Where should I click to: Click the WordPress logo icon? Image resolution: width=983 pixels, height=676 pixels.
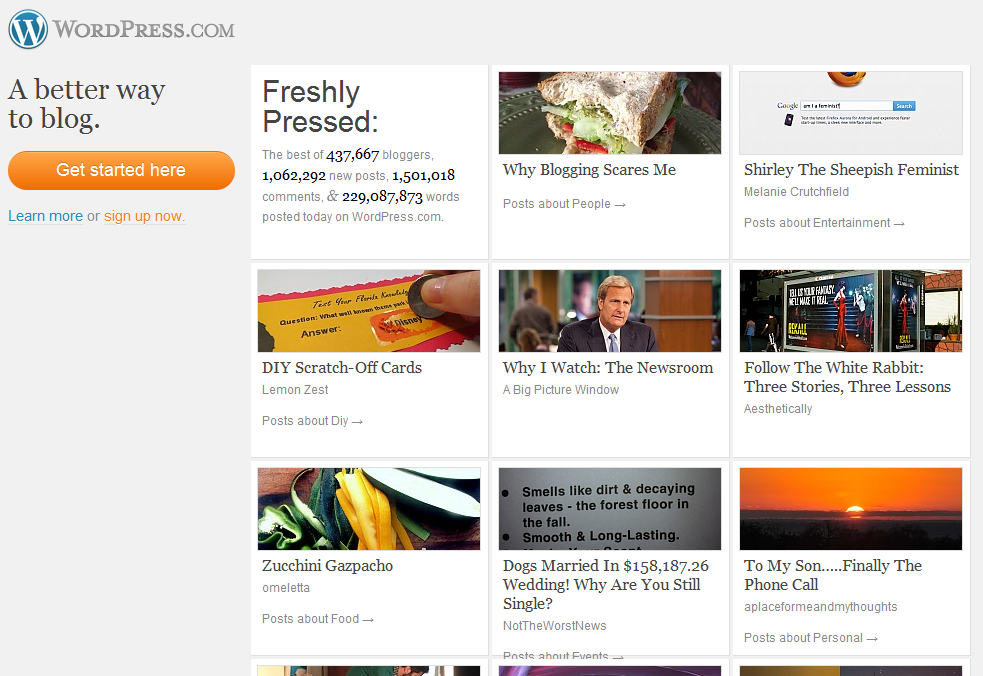[x=28, y=29]
